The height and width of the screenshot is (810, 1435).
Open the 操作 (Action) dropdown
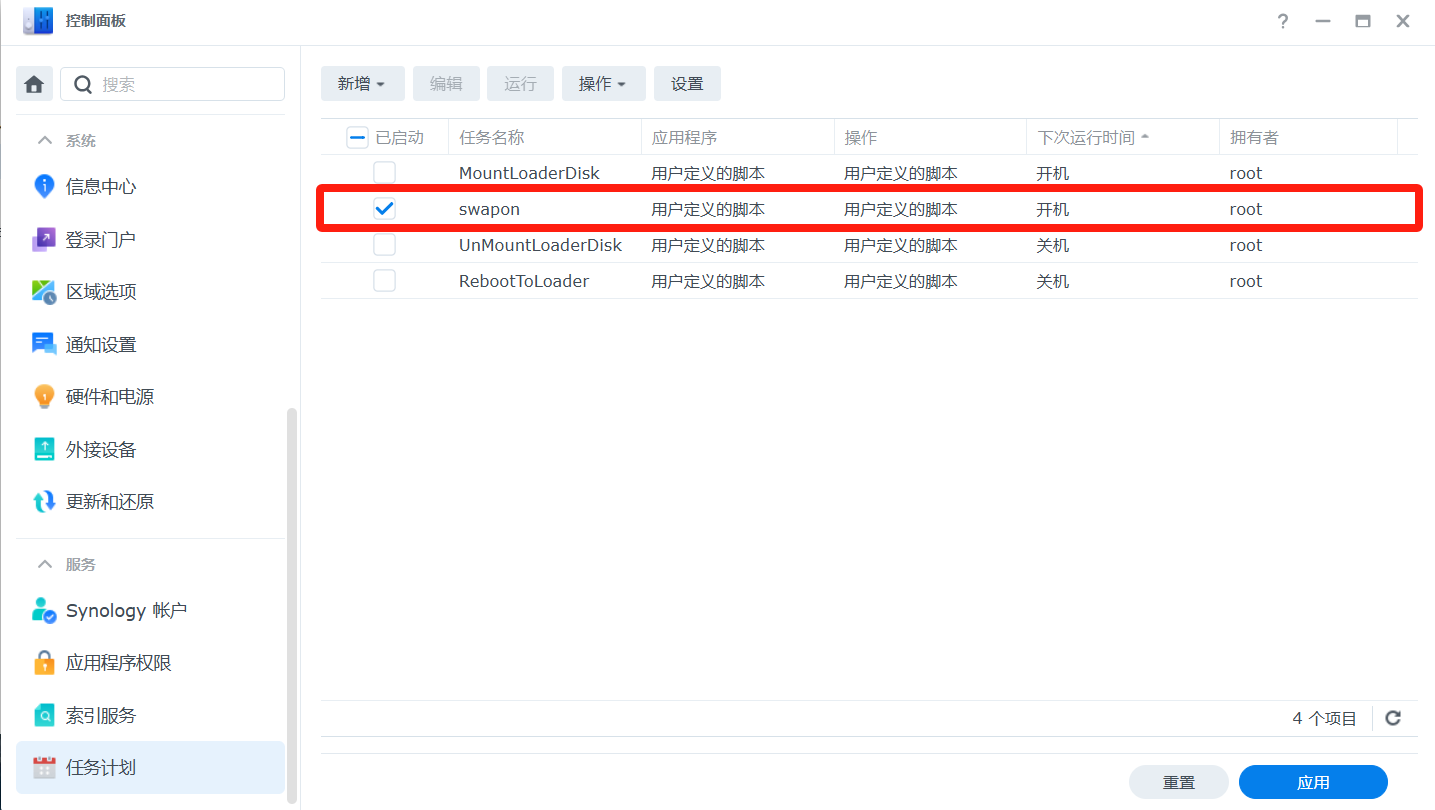(603, 84)
